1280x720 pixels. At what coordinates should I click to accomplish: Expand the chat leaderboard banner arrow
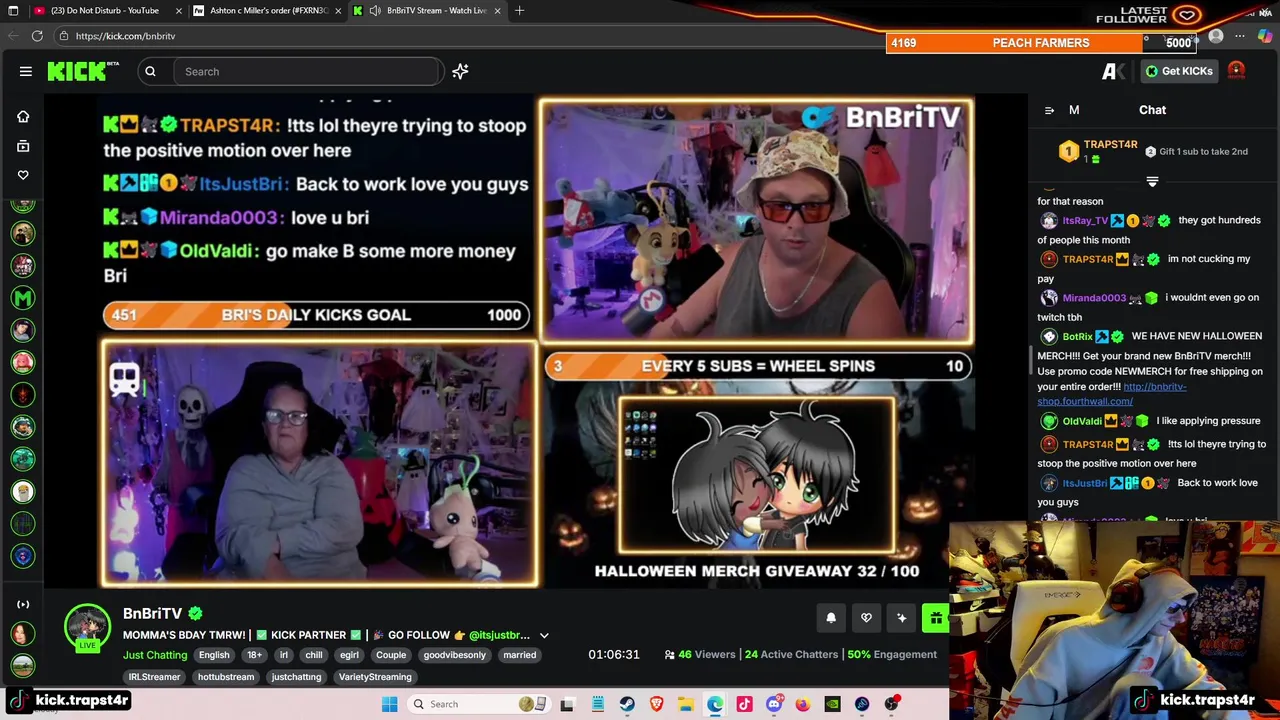tap(1152, 182)
